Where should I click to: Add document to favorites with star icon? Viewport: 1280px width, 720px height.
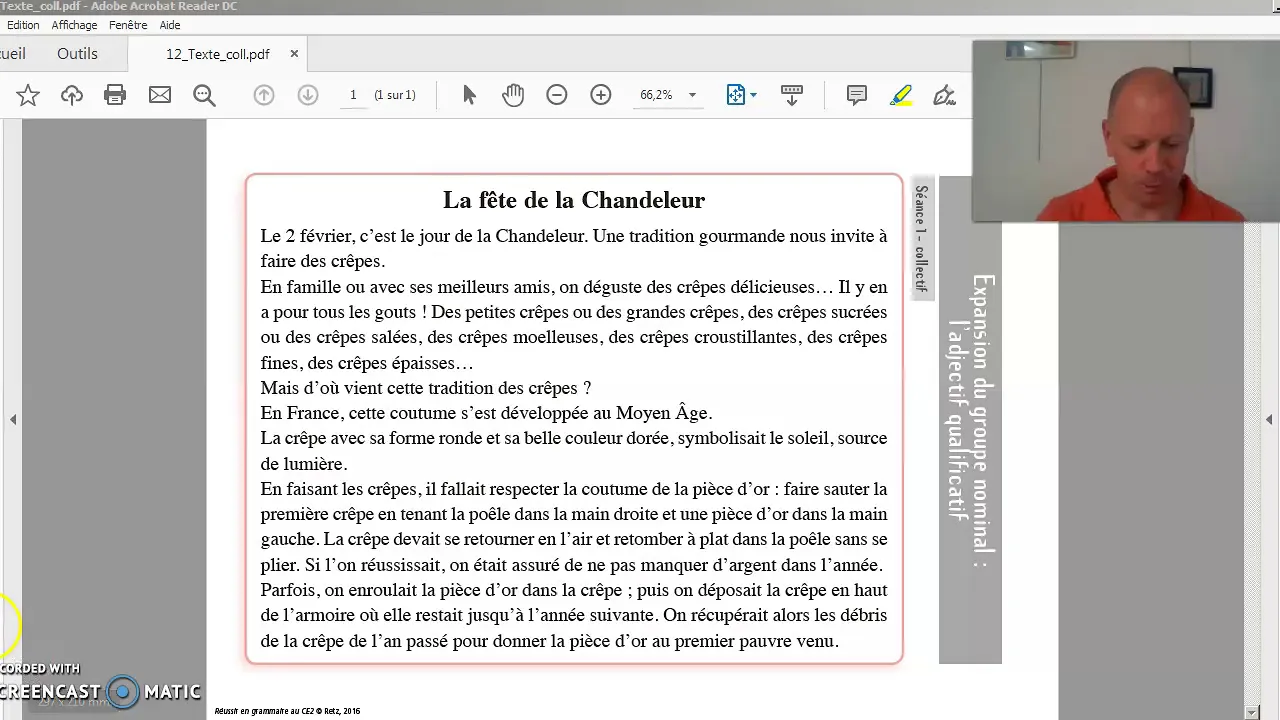(28, 95)
